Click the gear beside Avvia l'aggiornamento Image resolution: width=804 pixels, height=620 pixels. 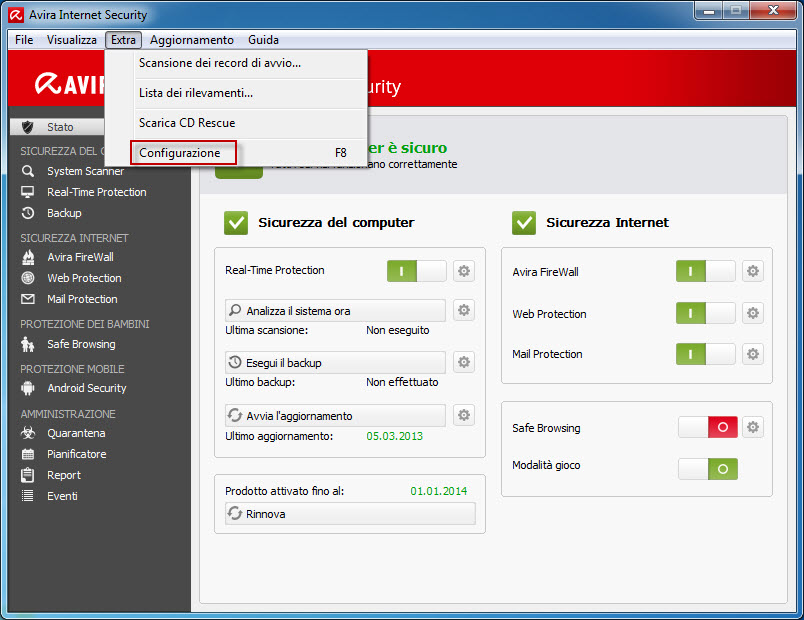[464, 415]
